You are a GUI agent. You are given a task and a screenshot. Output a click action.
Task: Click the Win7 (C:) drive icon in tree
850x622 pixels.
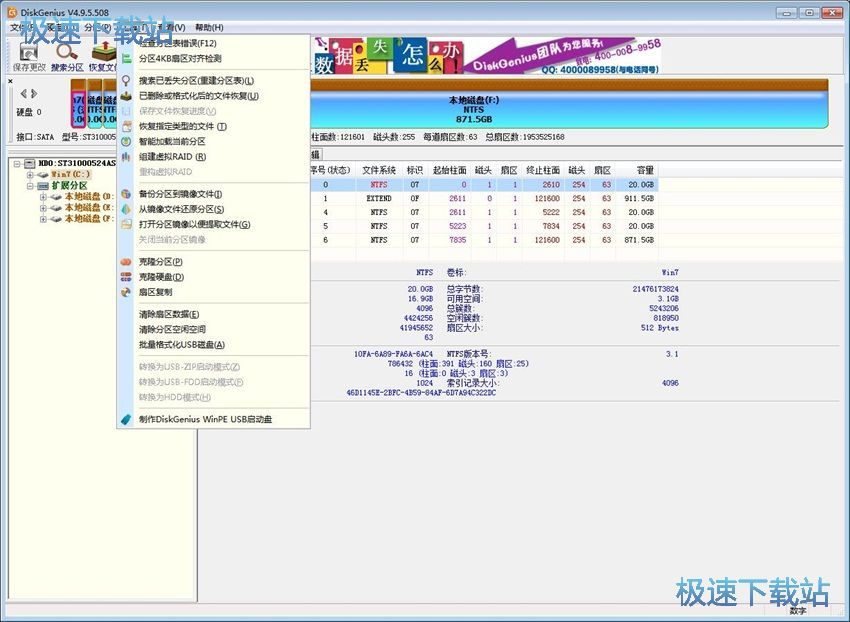click(43, 175)
